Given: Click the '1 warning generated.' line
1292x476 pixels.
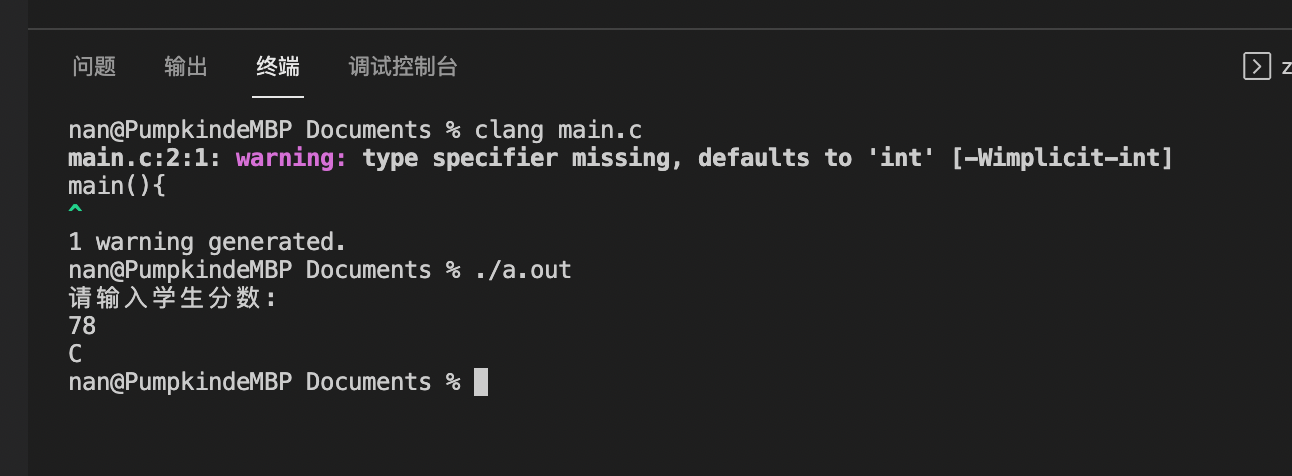Looking at the screenshot, I should (207, 242).
